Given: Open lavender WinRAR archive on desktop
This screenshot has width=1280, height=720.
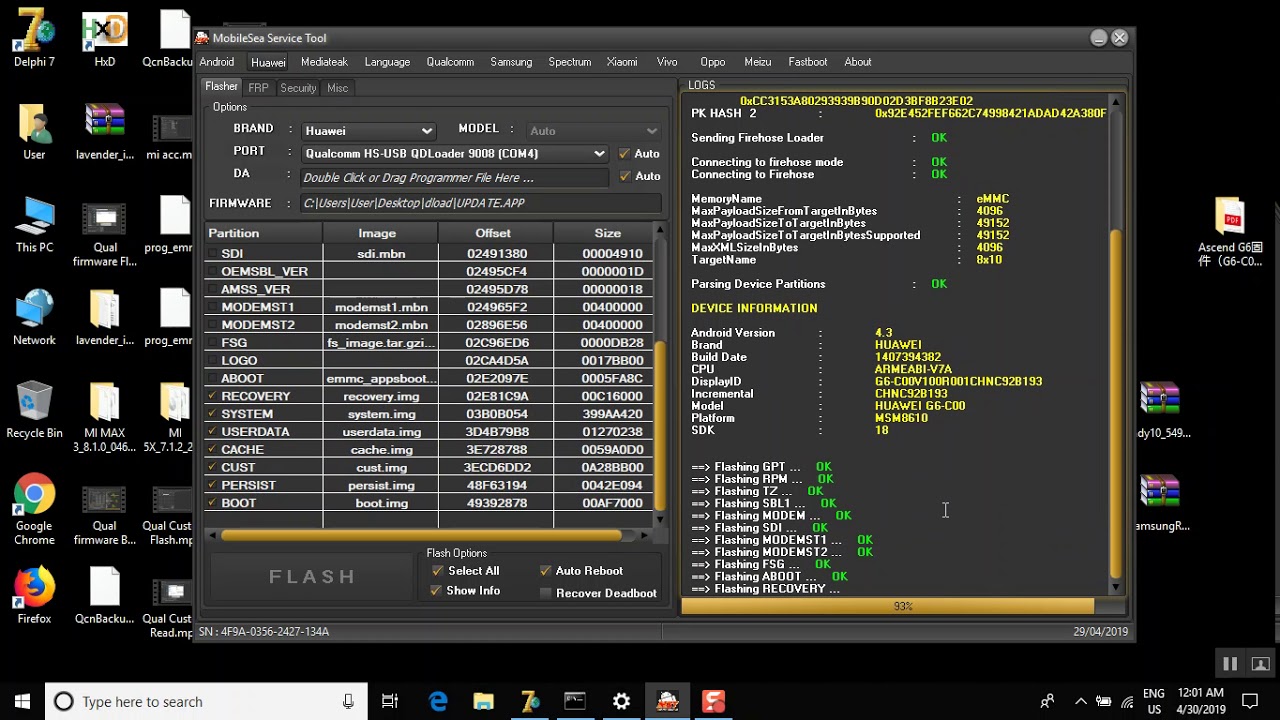Looking at the screenshot, I should pos(104,131).
